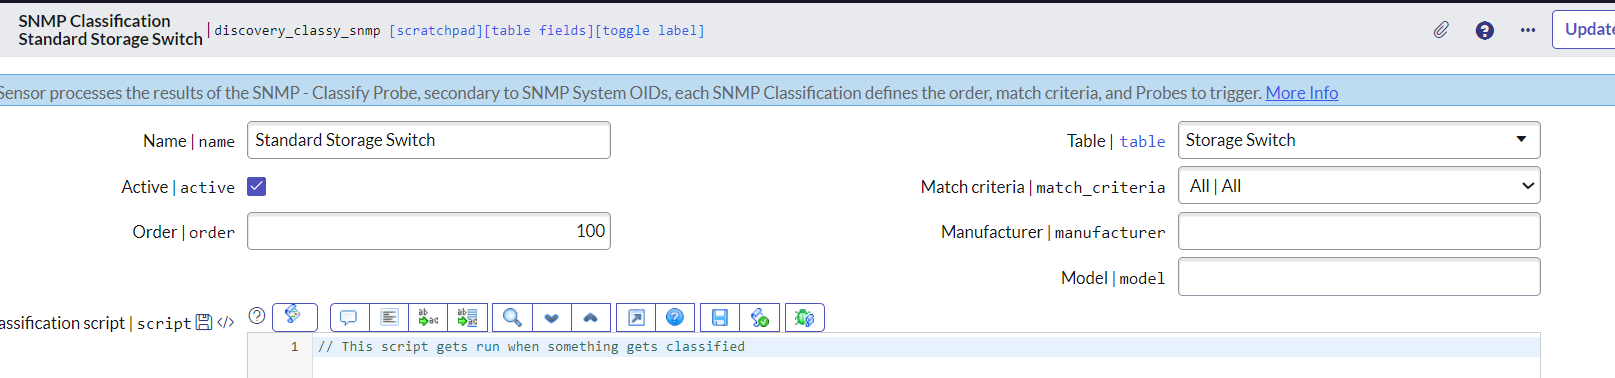The image size is (1615, 378).
Task: Click the find next down-chevron icon
Action: 551,318
